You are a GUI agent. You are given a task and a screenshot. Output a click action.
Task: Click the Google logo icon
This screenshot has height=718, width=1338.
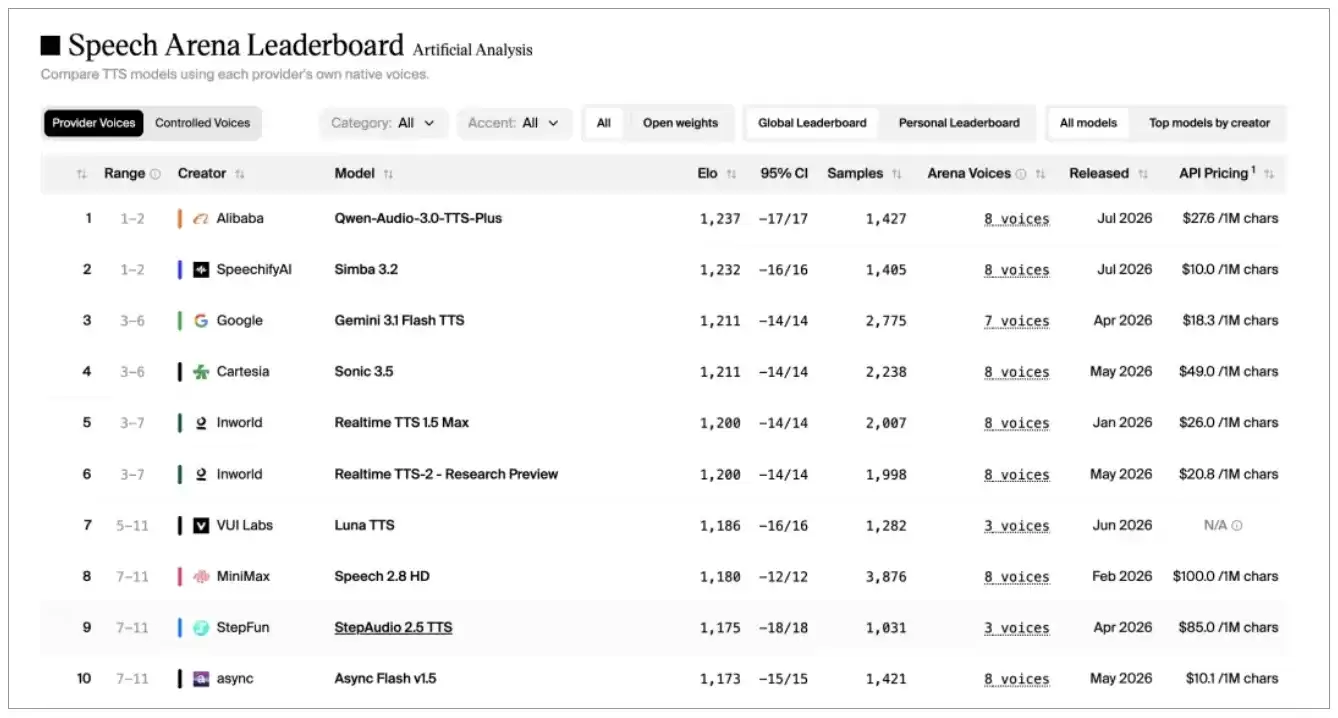click(201, 320)
